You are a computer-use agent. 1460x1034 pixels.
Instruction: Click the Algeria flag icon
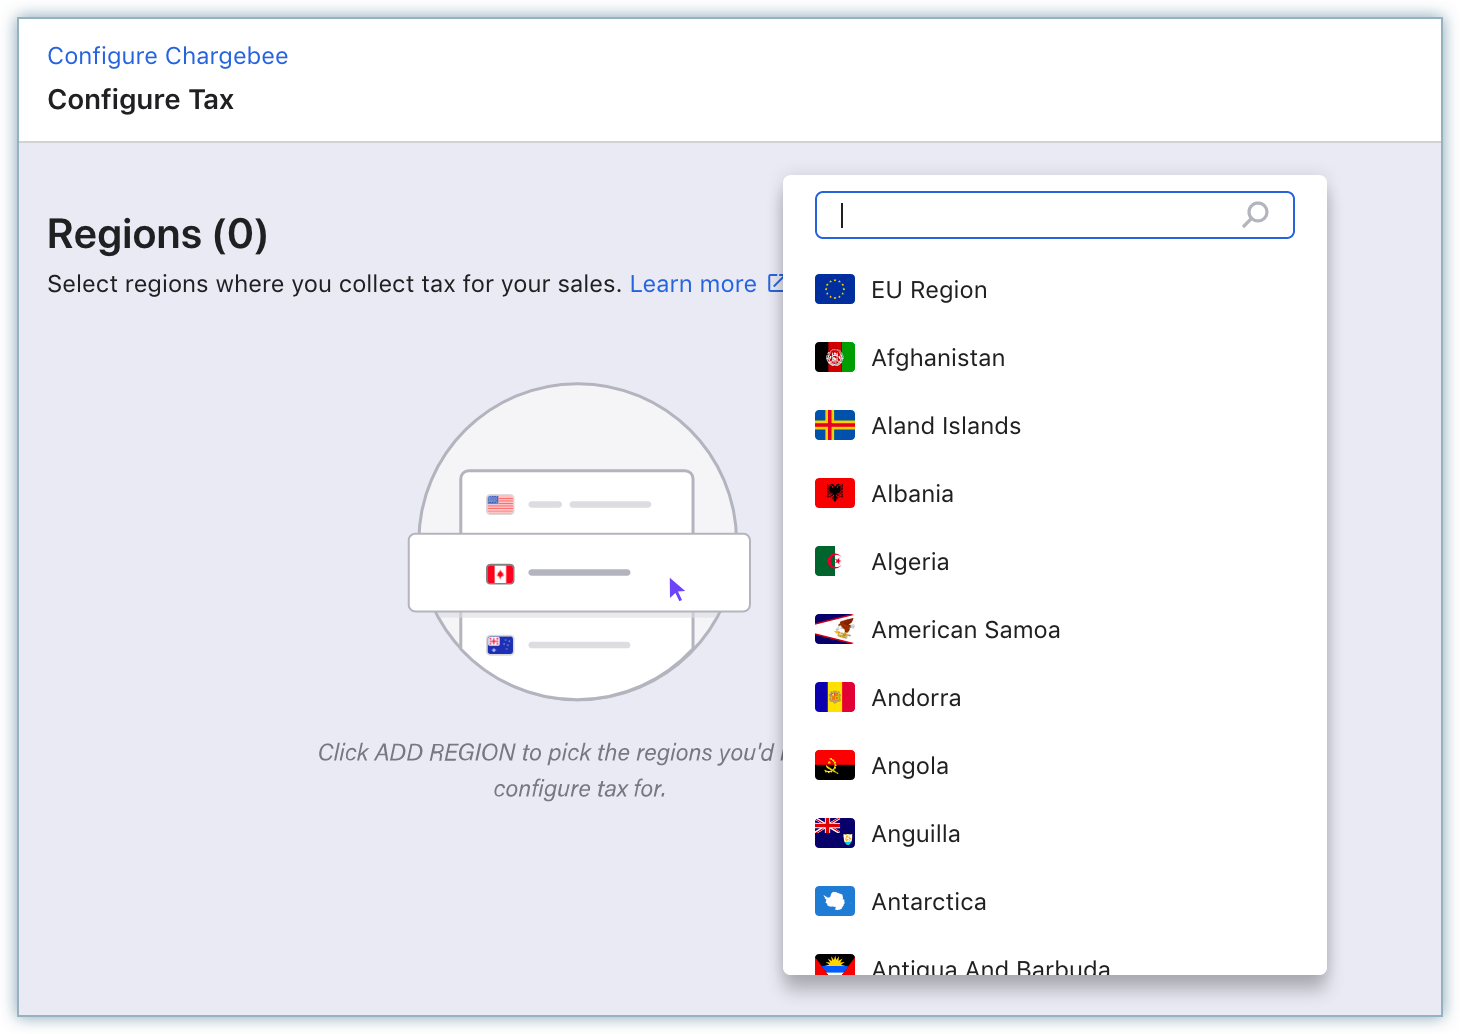pyautogui.click(x=834, y=561)
